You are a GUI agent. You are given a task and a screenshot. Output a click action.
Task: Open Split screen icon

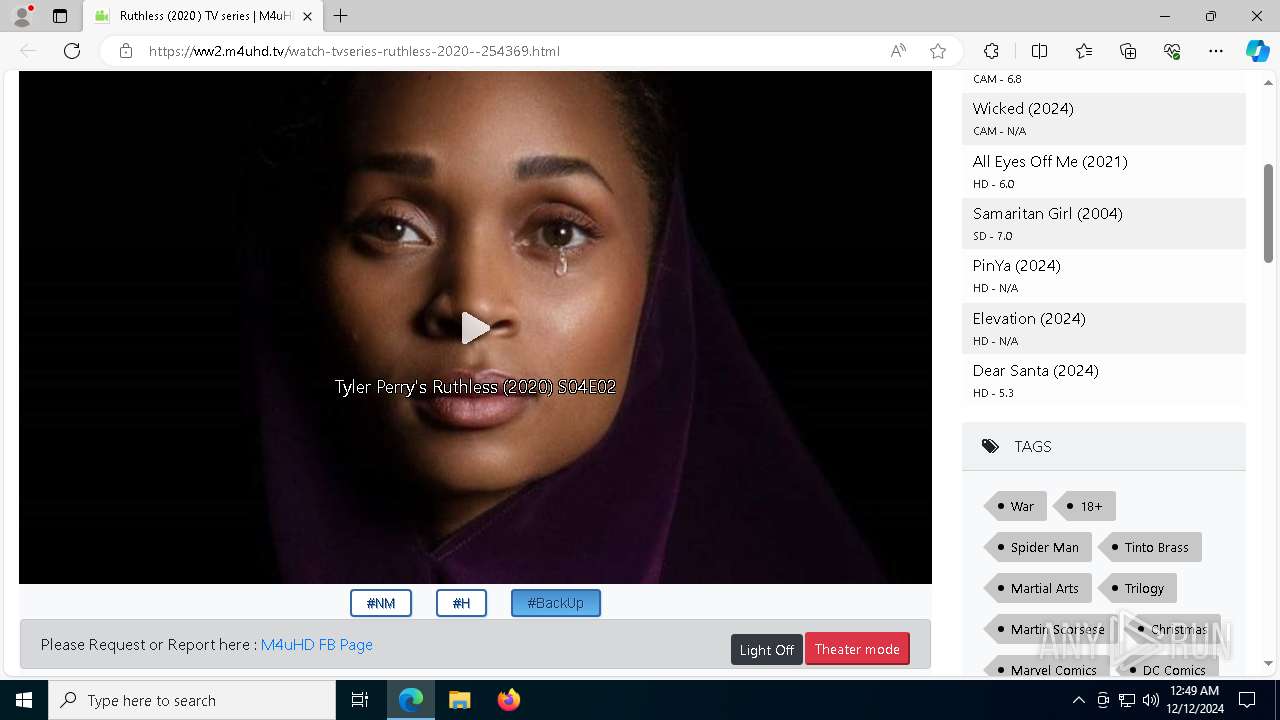click(x=1039, y=51)
